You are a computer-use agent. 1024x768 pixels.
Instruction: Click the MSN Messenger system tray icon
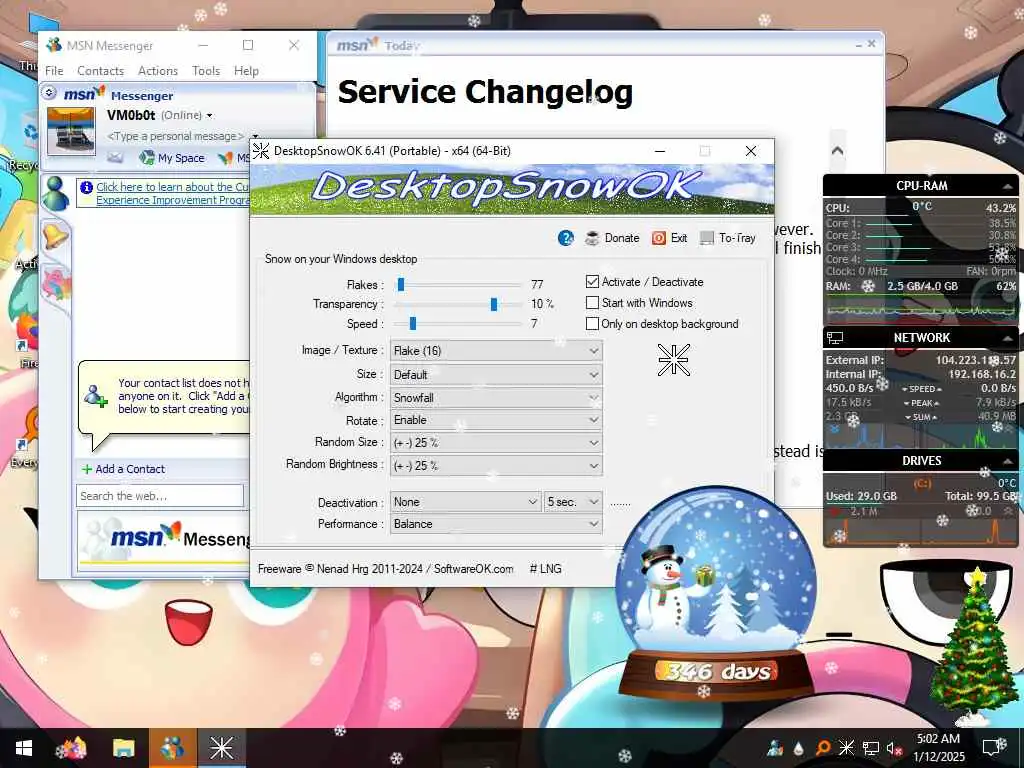[x=775, y=748]
